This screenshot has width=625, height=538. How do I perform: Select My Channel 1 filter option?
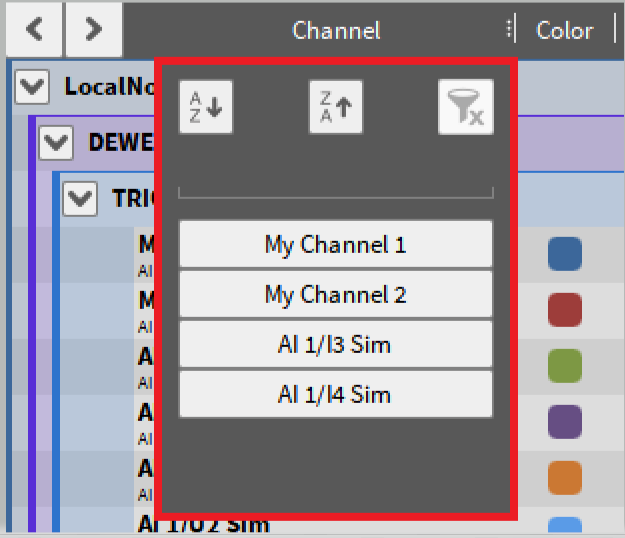335,244
